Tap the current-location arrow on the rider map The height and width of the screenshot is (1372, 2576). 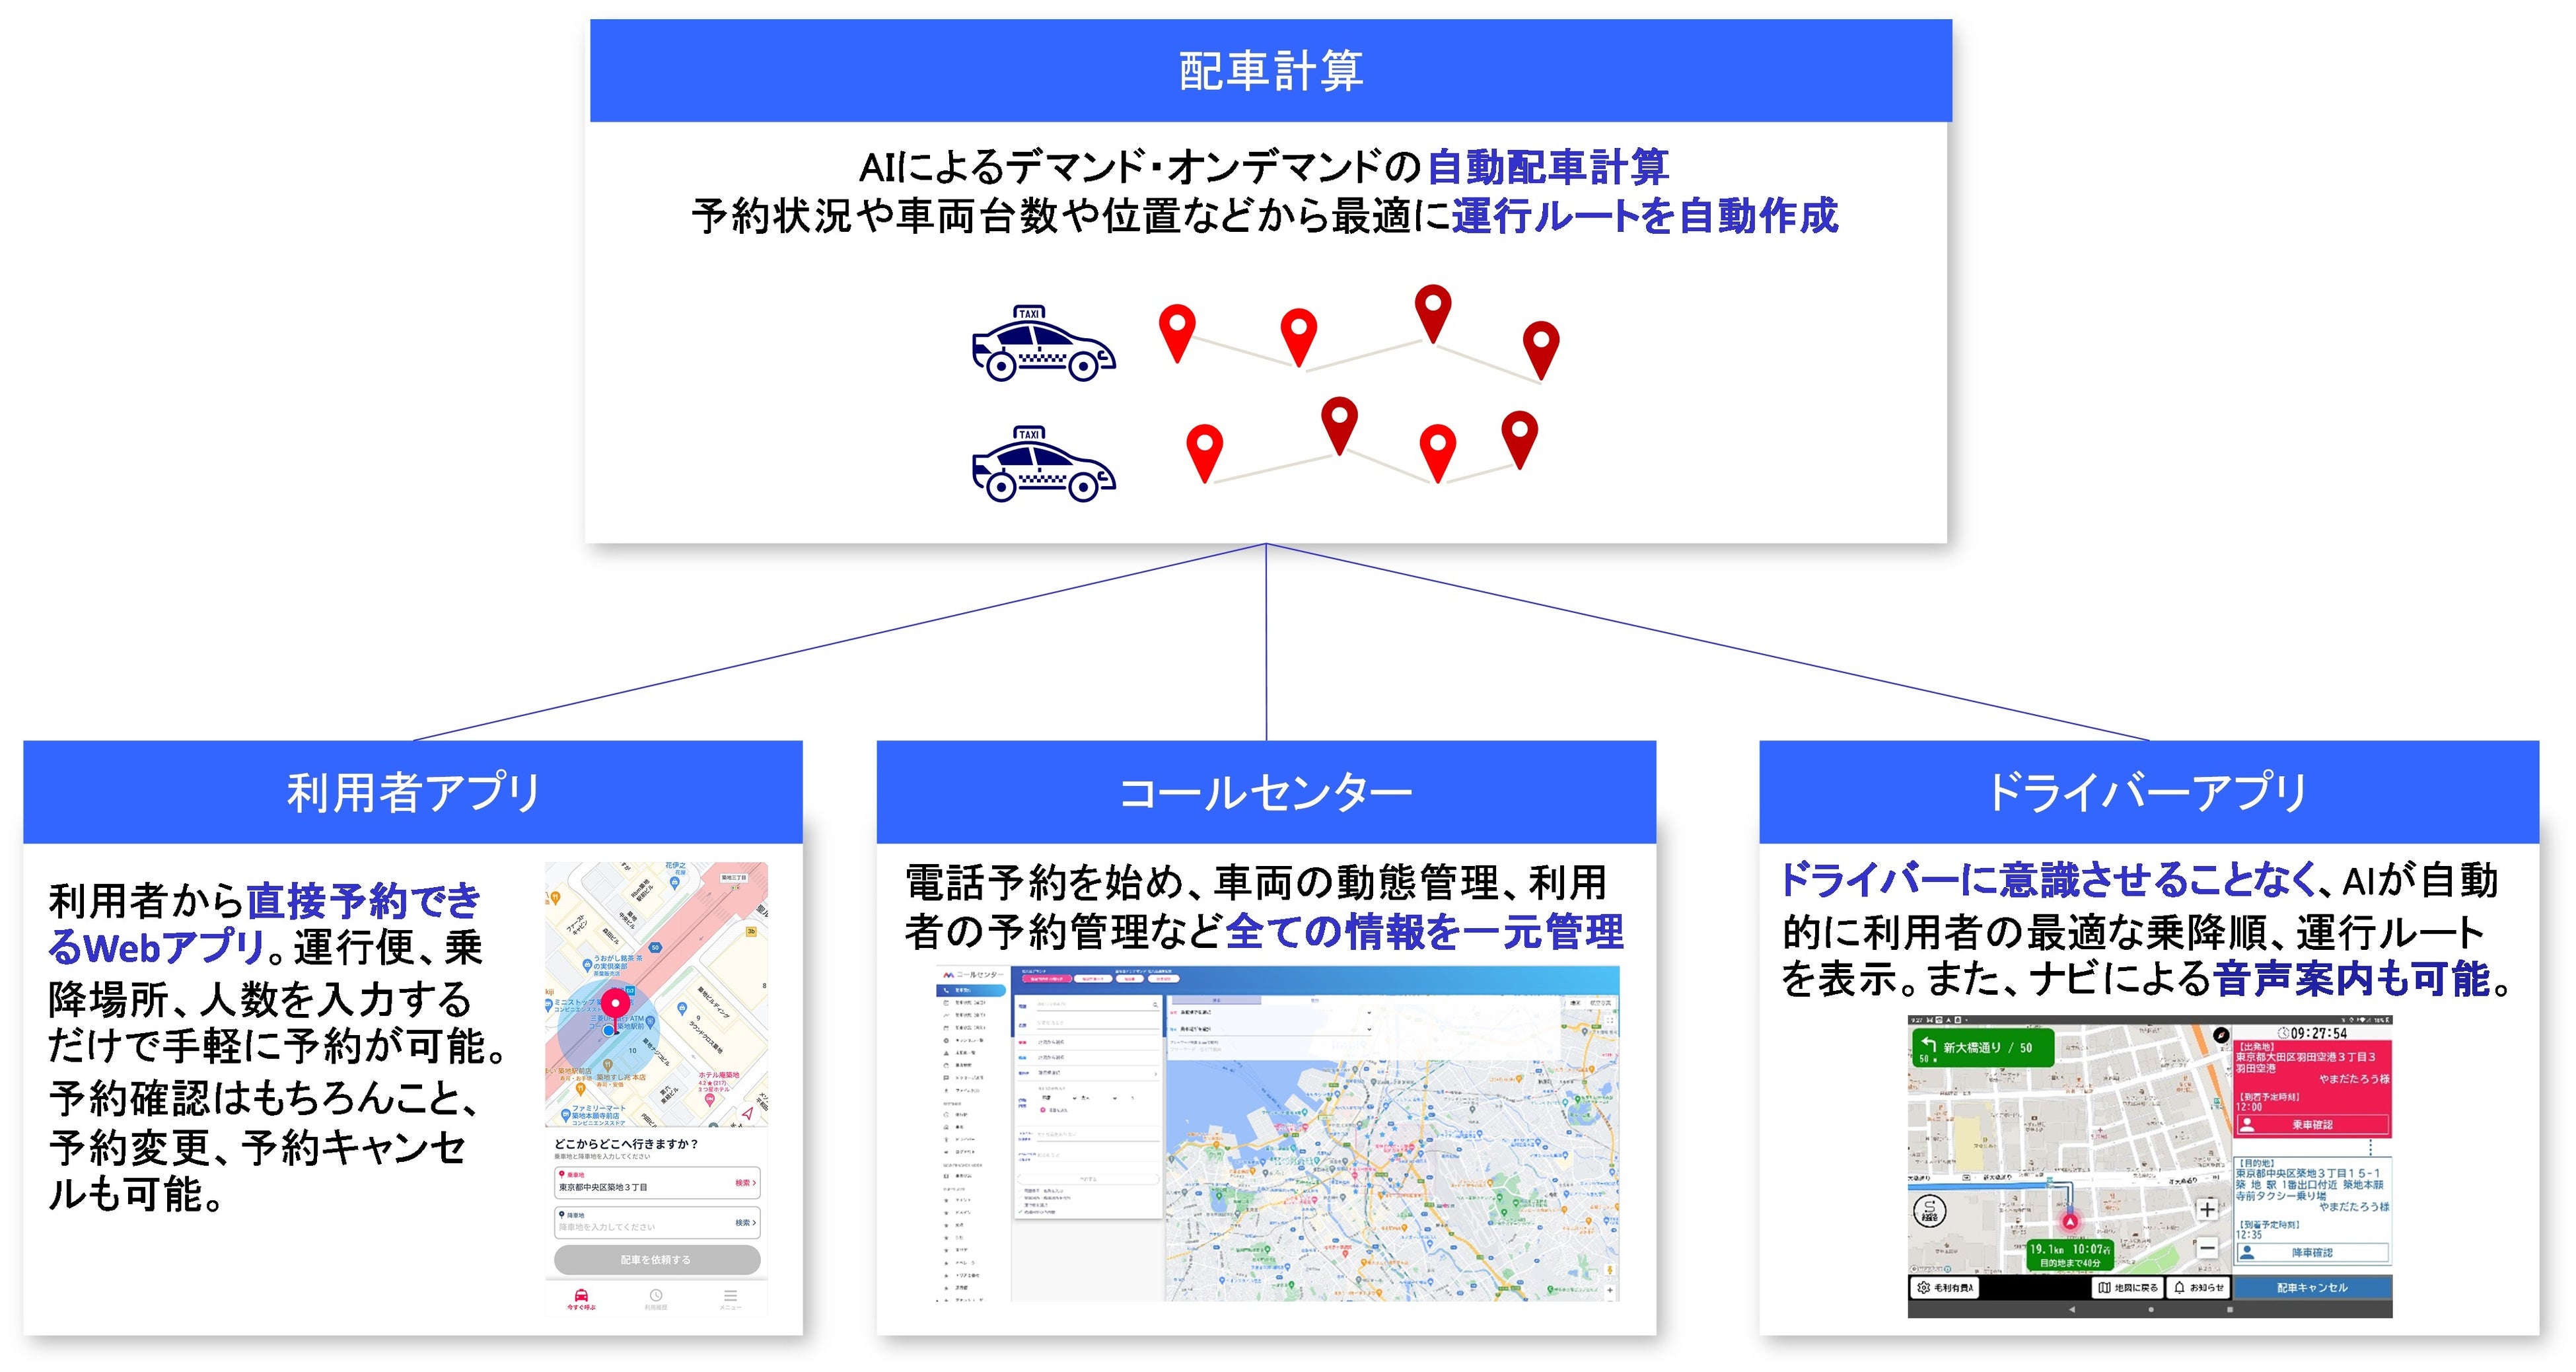pyautogui.click(x=747, y=1112)
